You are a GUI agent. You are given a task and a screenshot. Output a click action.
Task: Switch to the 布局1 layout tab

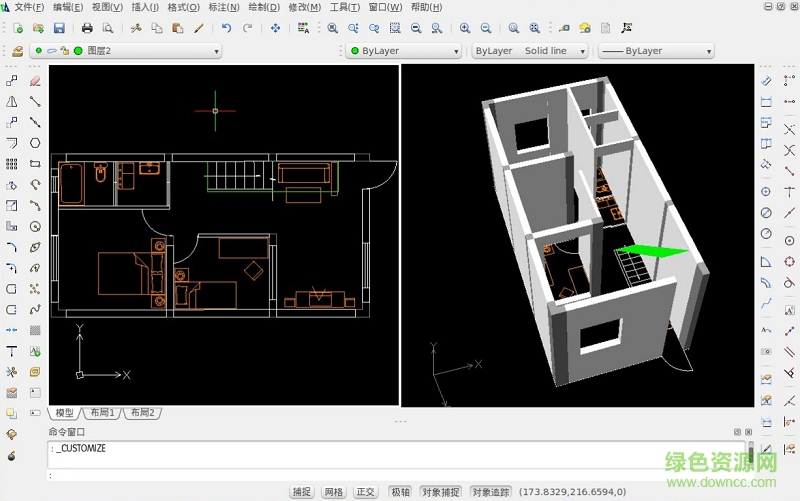coord(102,413)
